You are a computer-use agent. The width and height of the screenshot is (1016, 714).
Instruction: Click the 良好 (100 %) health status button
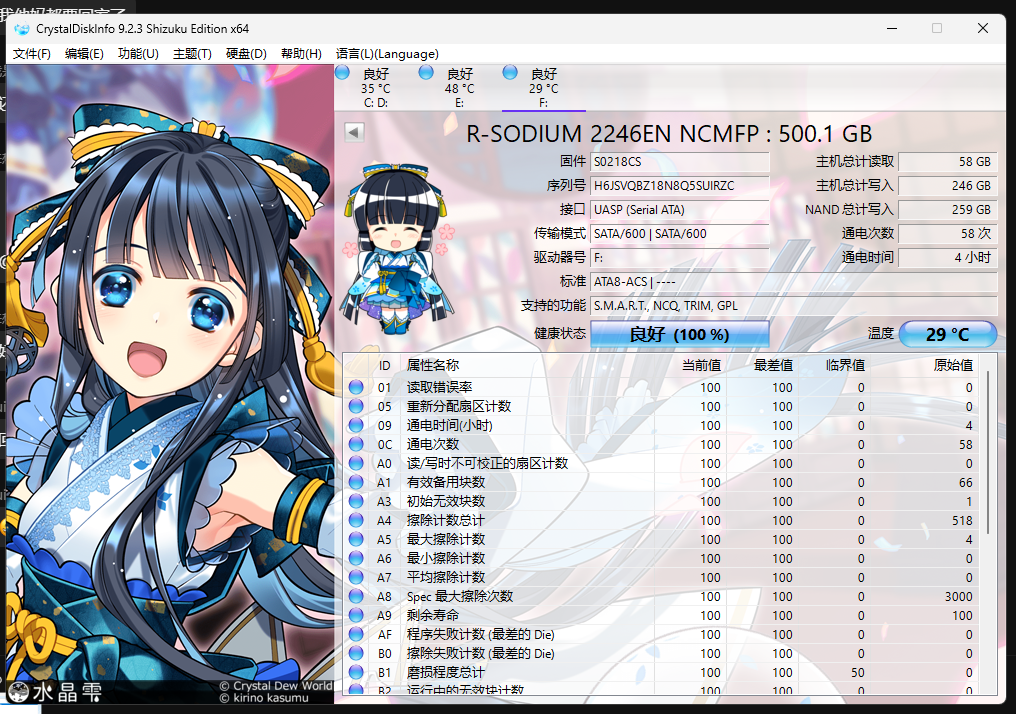click(680, 334)
